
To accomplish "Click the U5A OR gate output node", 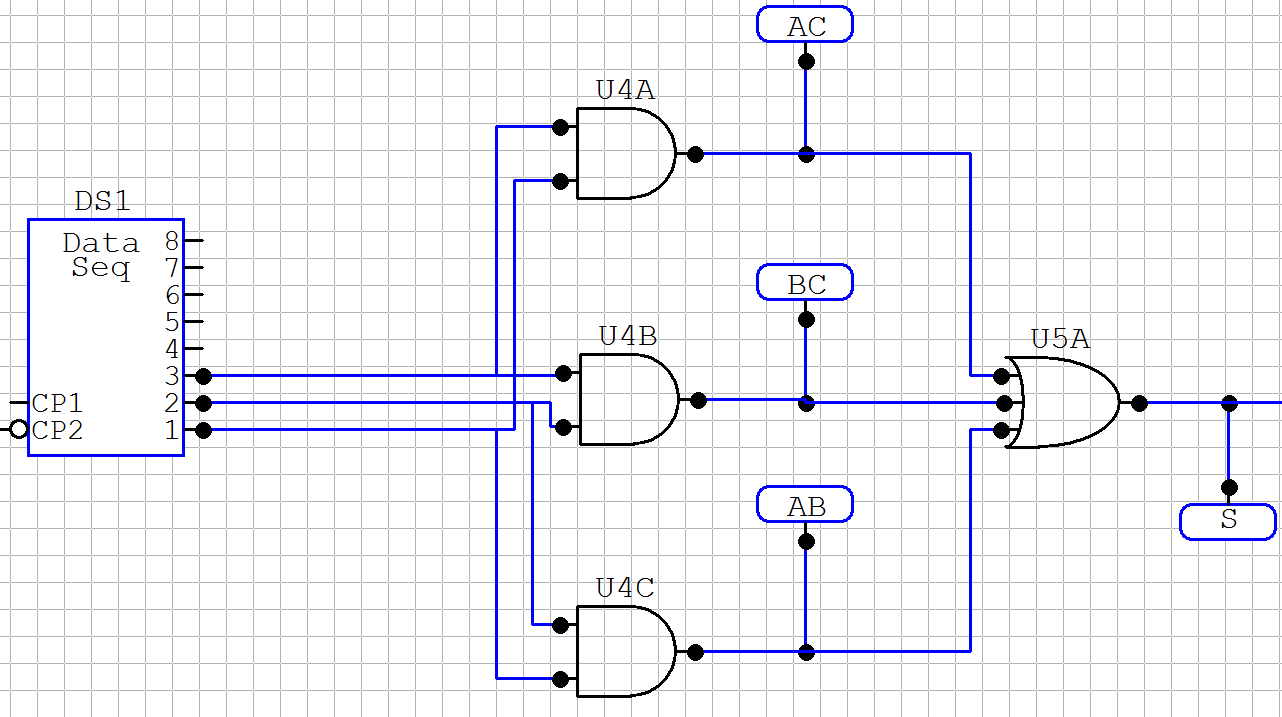I will (1139, 403).
